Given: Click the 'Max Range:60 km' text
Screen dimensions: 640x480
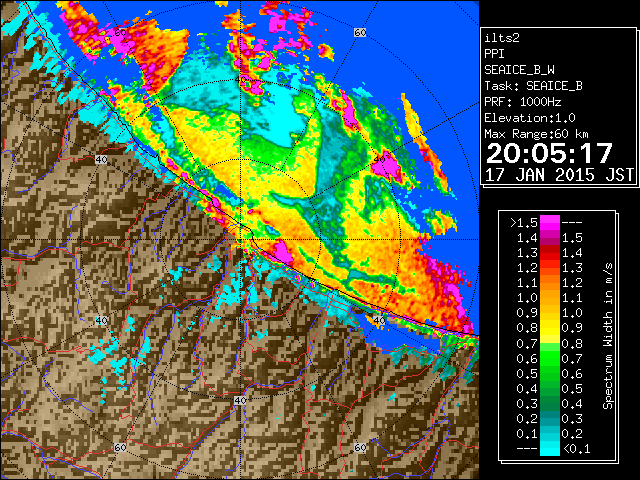Looking at the screenshot, I should coord(536,134).
